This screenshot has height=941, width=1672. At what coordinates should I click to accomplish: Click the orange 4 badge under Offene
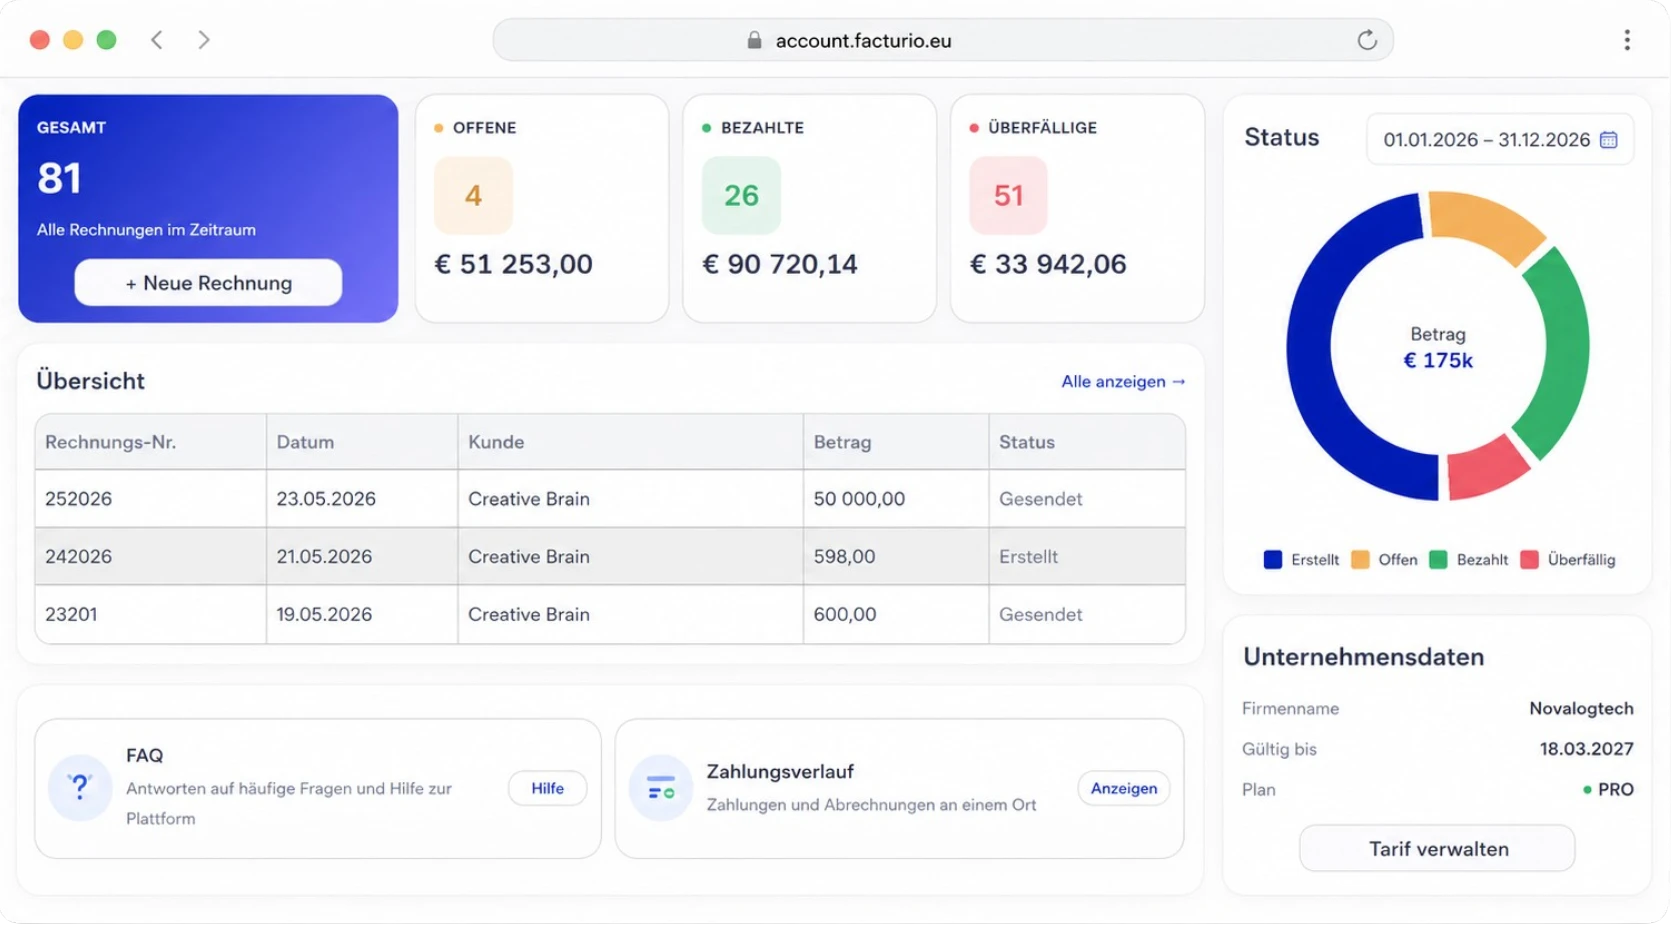[x=473, y=195]
